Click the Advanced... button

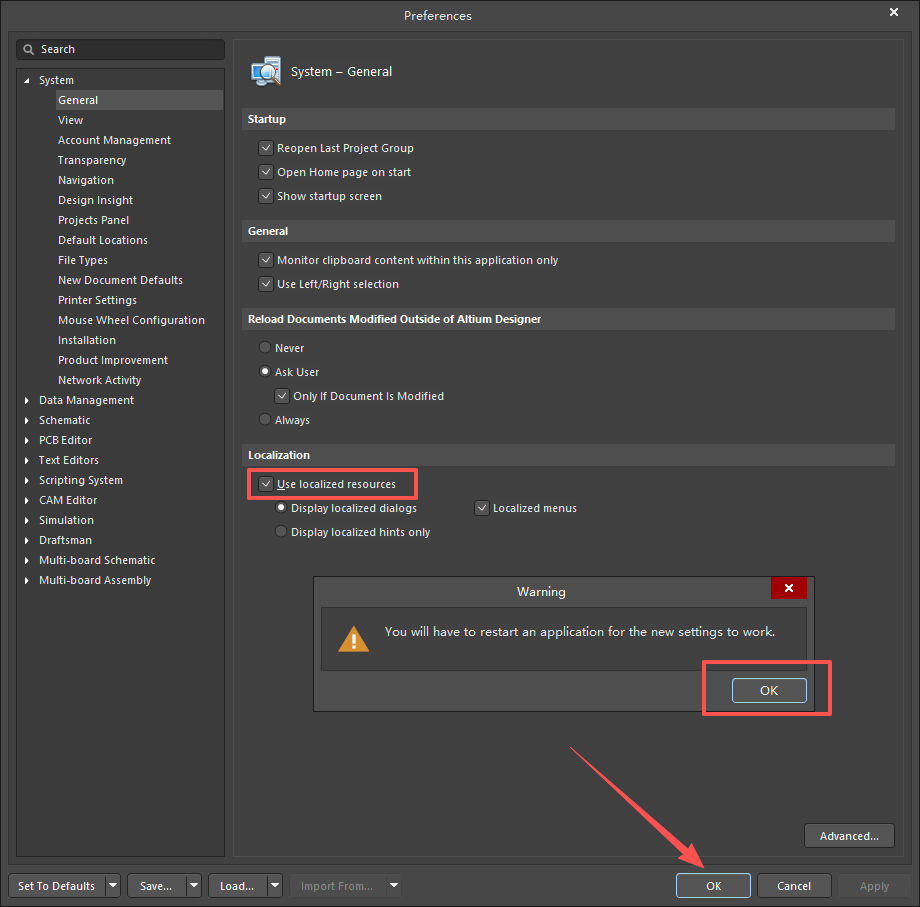pyautogui.click(x=848, y=836)
